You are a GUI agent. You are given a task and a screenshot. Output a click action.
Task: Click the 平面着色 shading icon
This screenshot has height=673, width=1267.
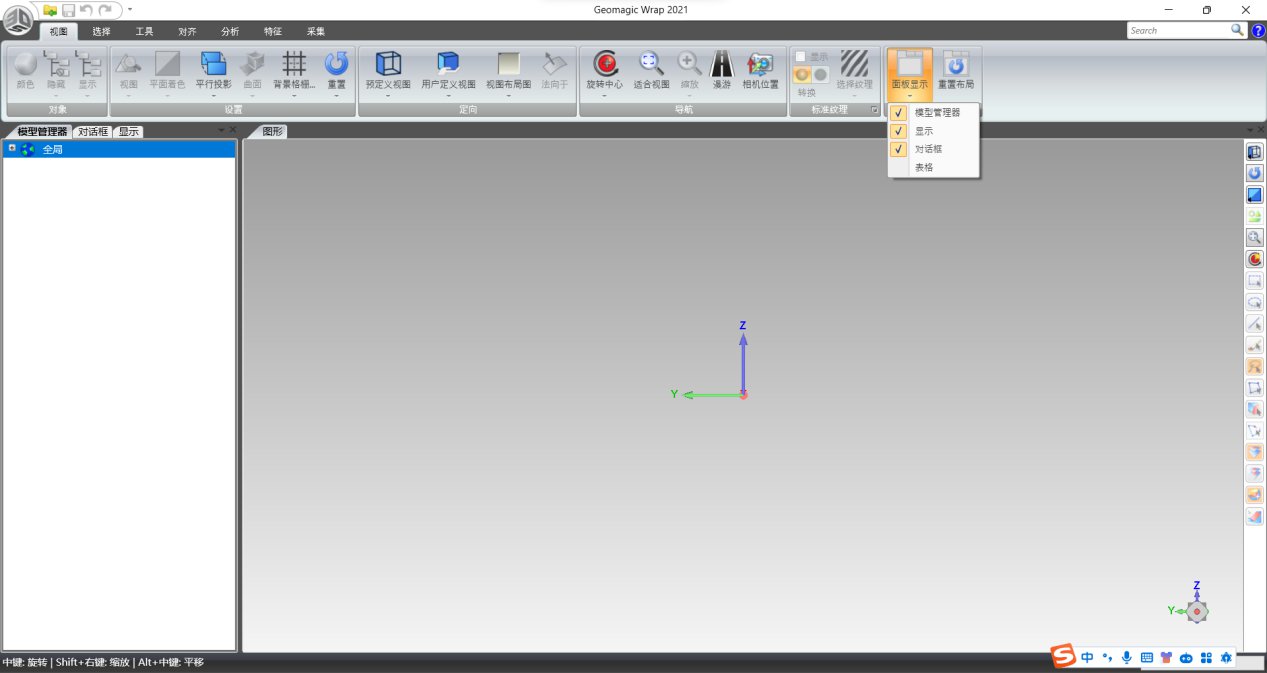point(167,65)
